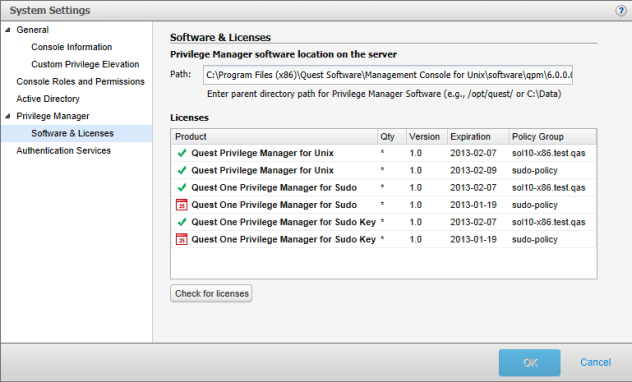Open the help question mark icon
This screenshot has height=382, width=632.
621,11
